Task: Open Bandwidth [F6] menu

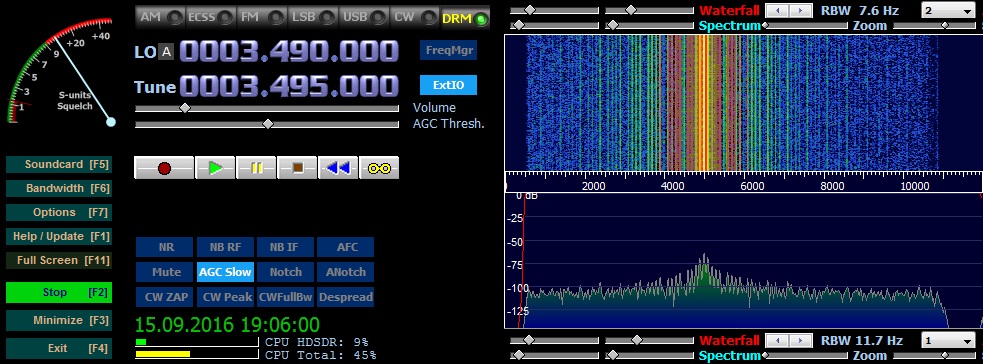Action: 59,189
